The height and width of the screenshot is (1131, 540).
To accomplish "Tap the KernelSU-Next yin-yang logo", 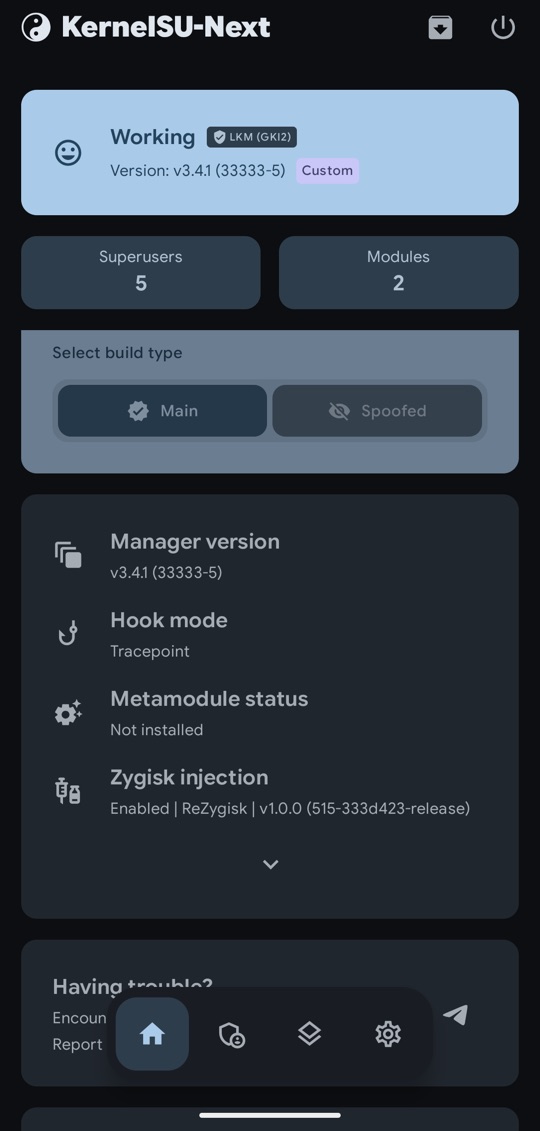I will pyautogui.click(x=36, y=27).
